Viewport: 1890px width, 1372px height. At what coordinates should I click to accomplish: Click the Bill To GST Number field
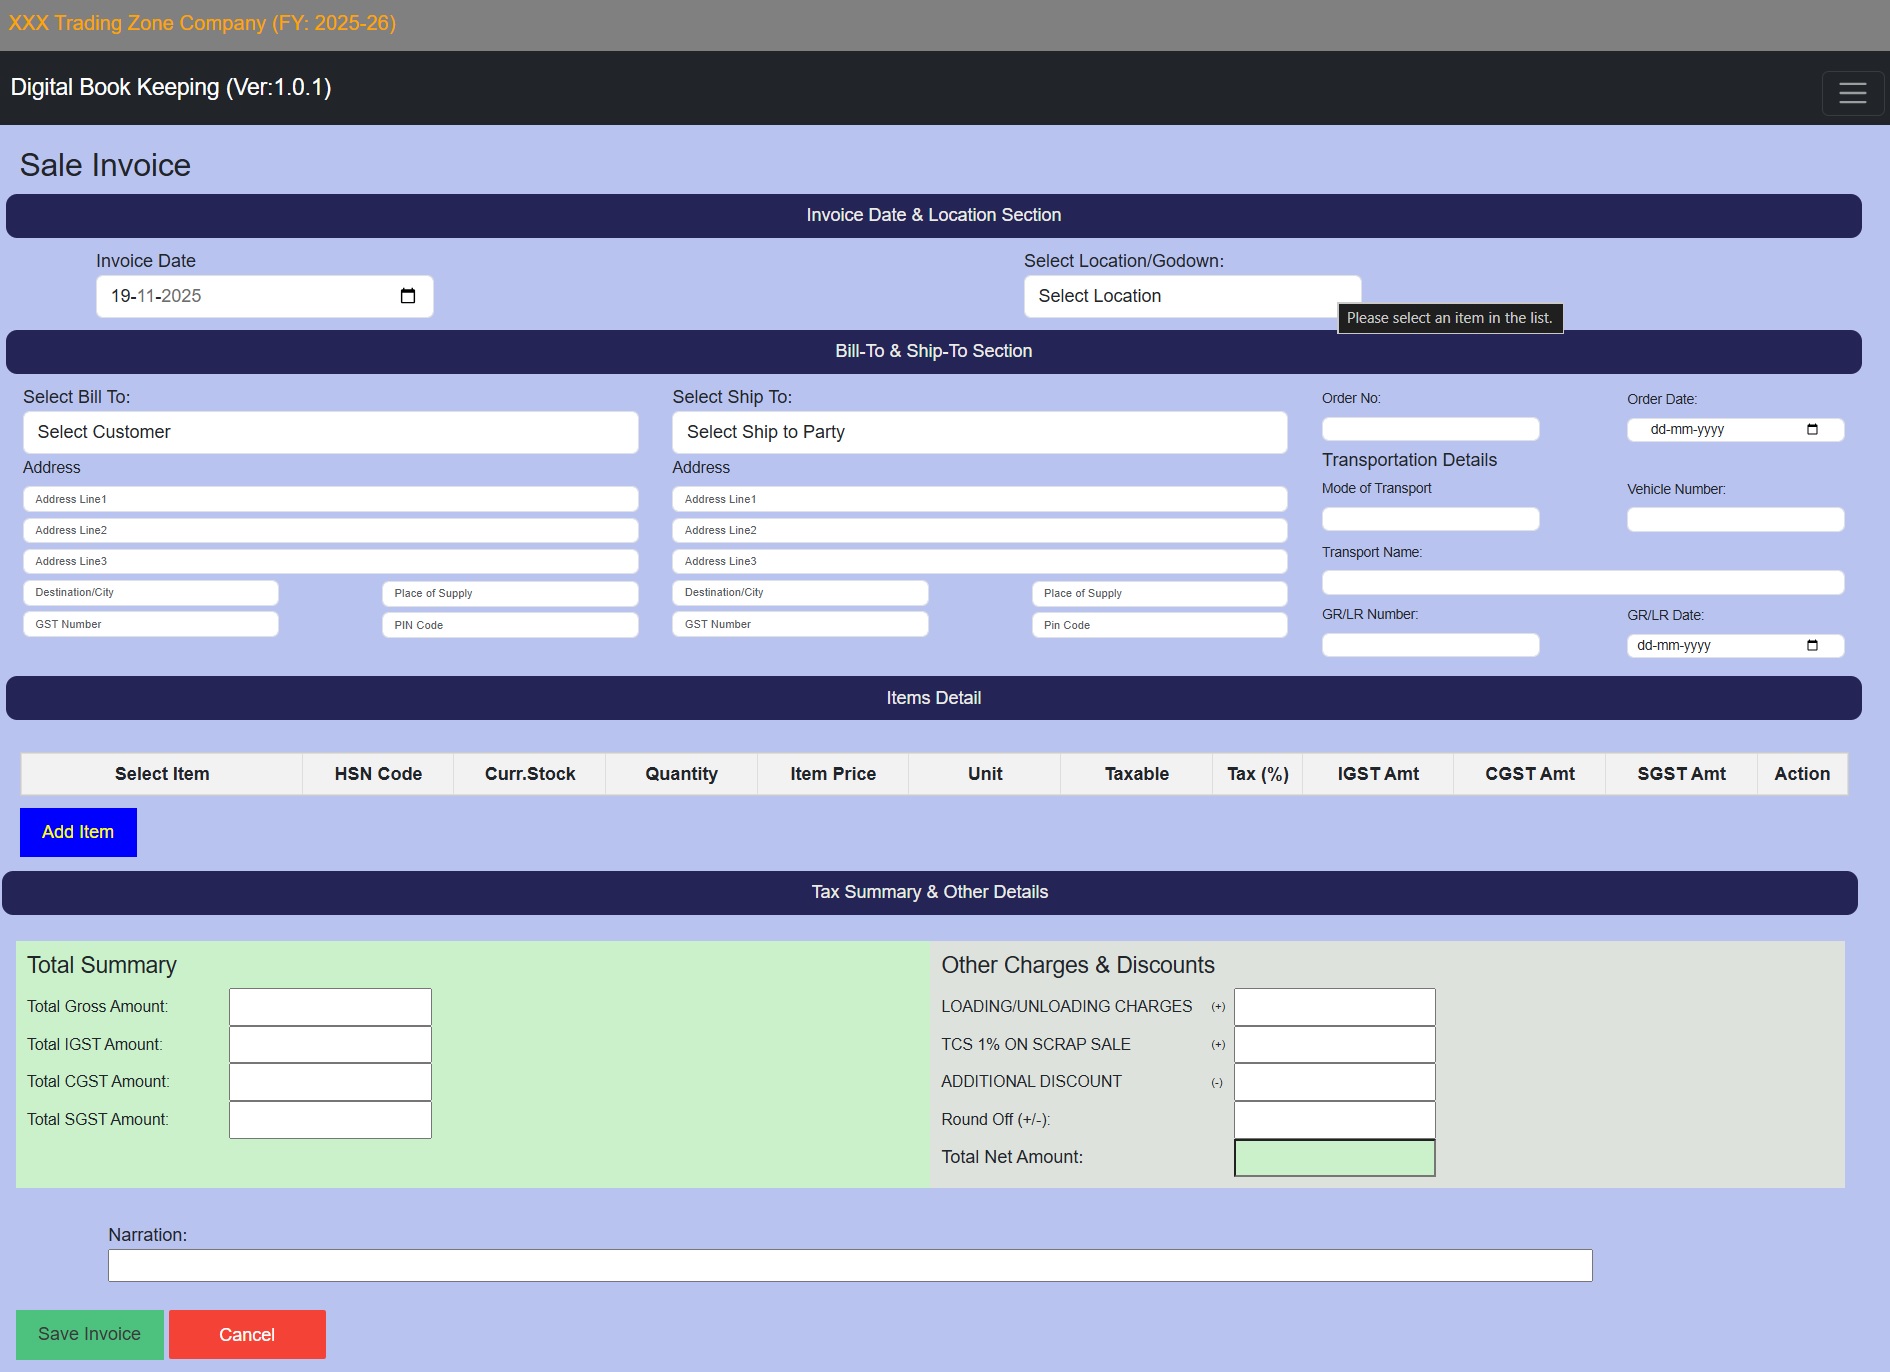[150, 624]
